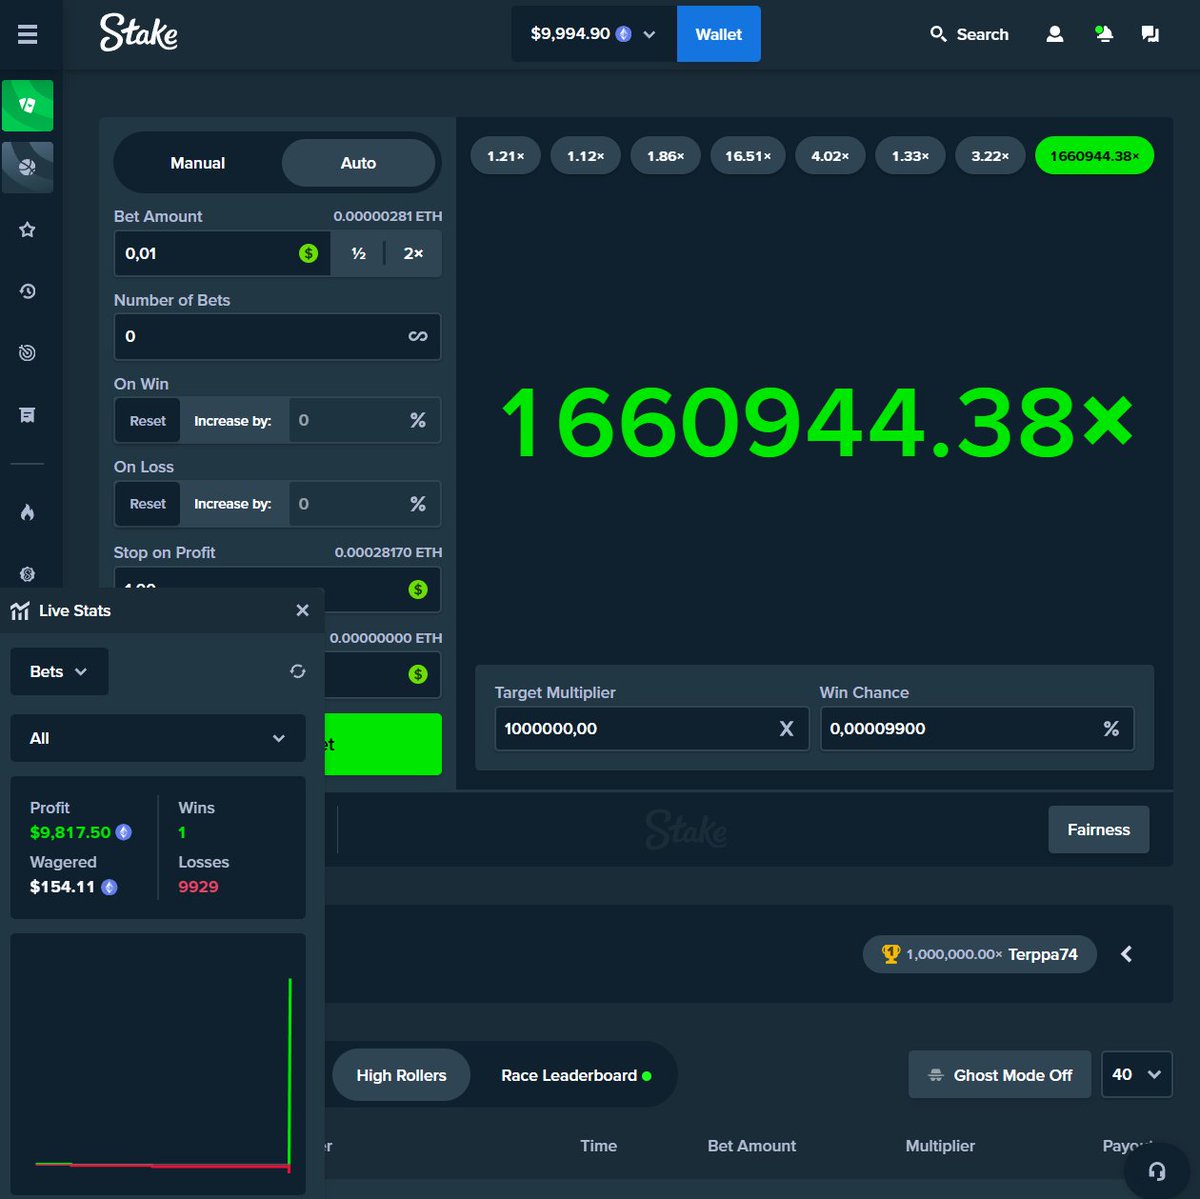Click the X icon in Target Multiplier
This screenshot has height=1199, width=1200.
tap(786, 729)
